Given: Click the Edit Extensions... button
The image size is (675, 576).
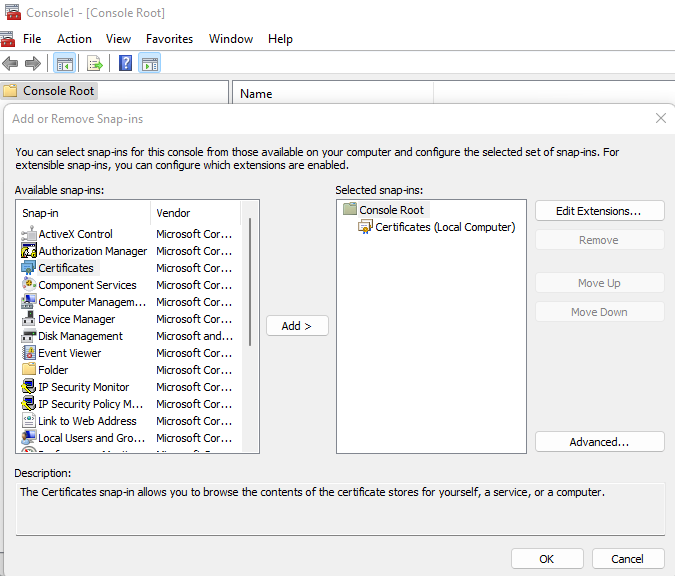Looking at the screenshot, I should (x=600, y=211).
